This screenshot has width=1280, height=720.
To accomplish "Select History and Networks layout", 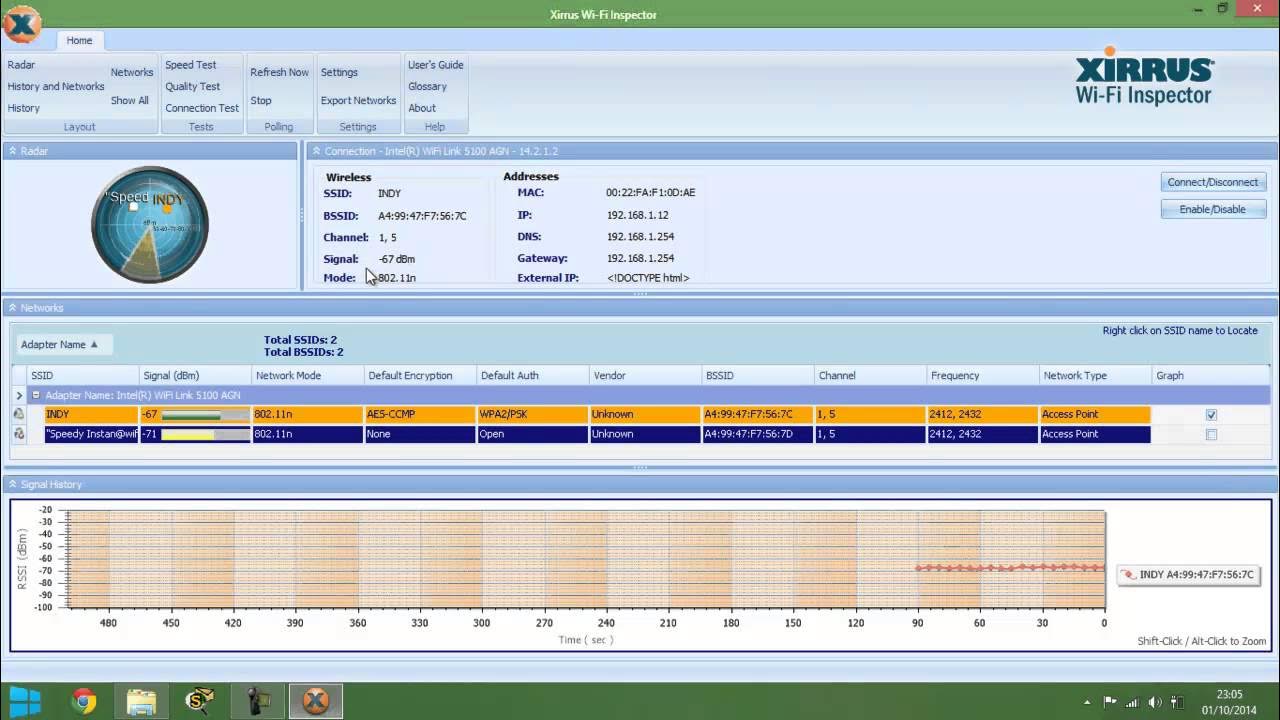I will pyautogui.click(x=56, y=86).
